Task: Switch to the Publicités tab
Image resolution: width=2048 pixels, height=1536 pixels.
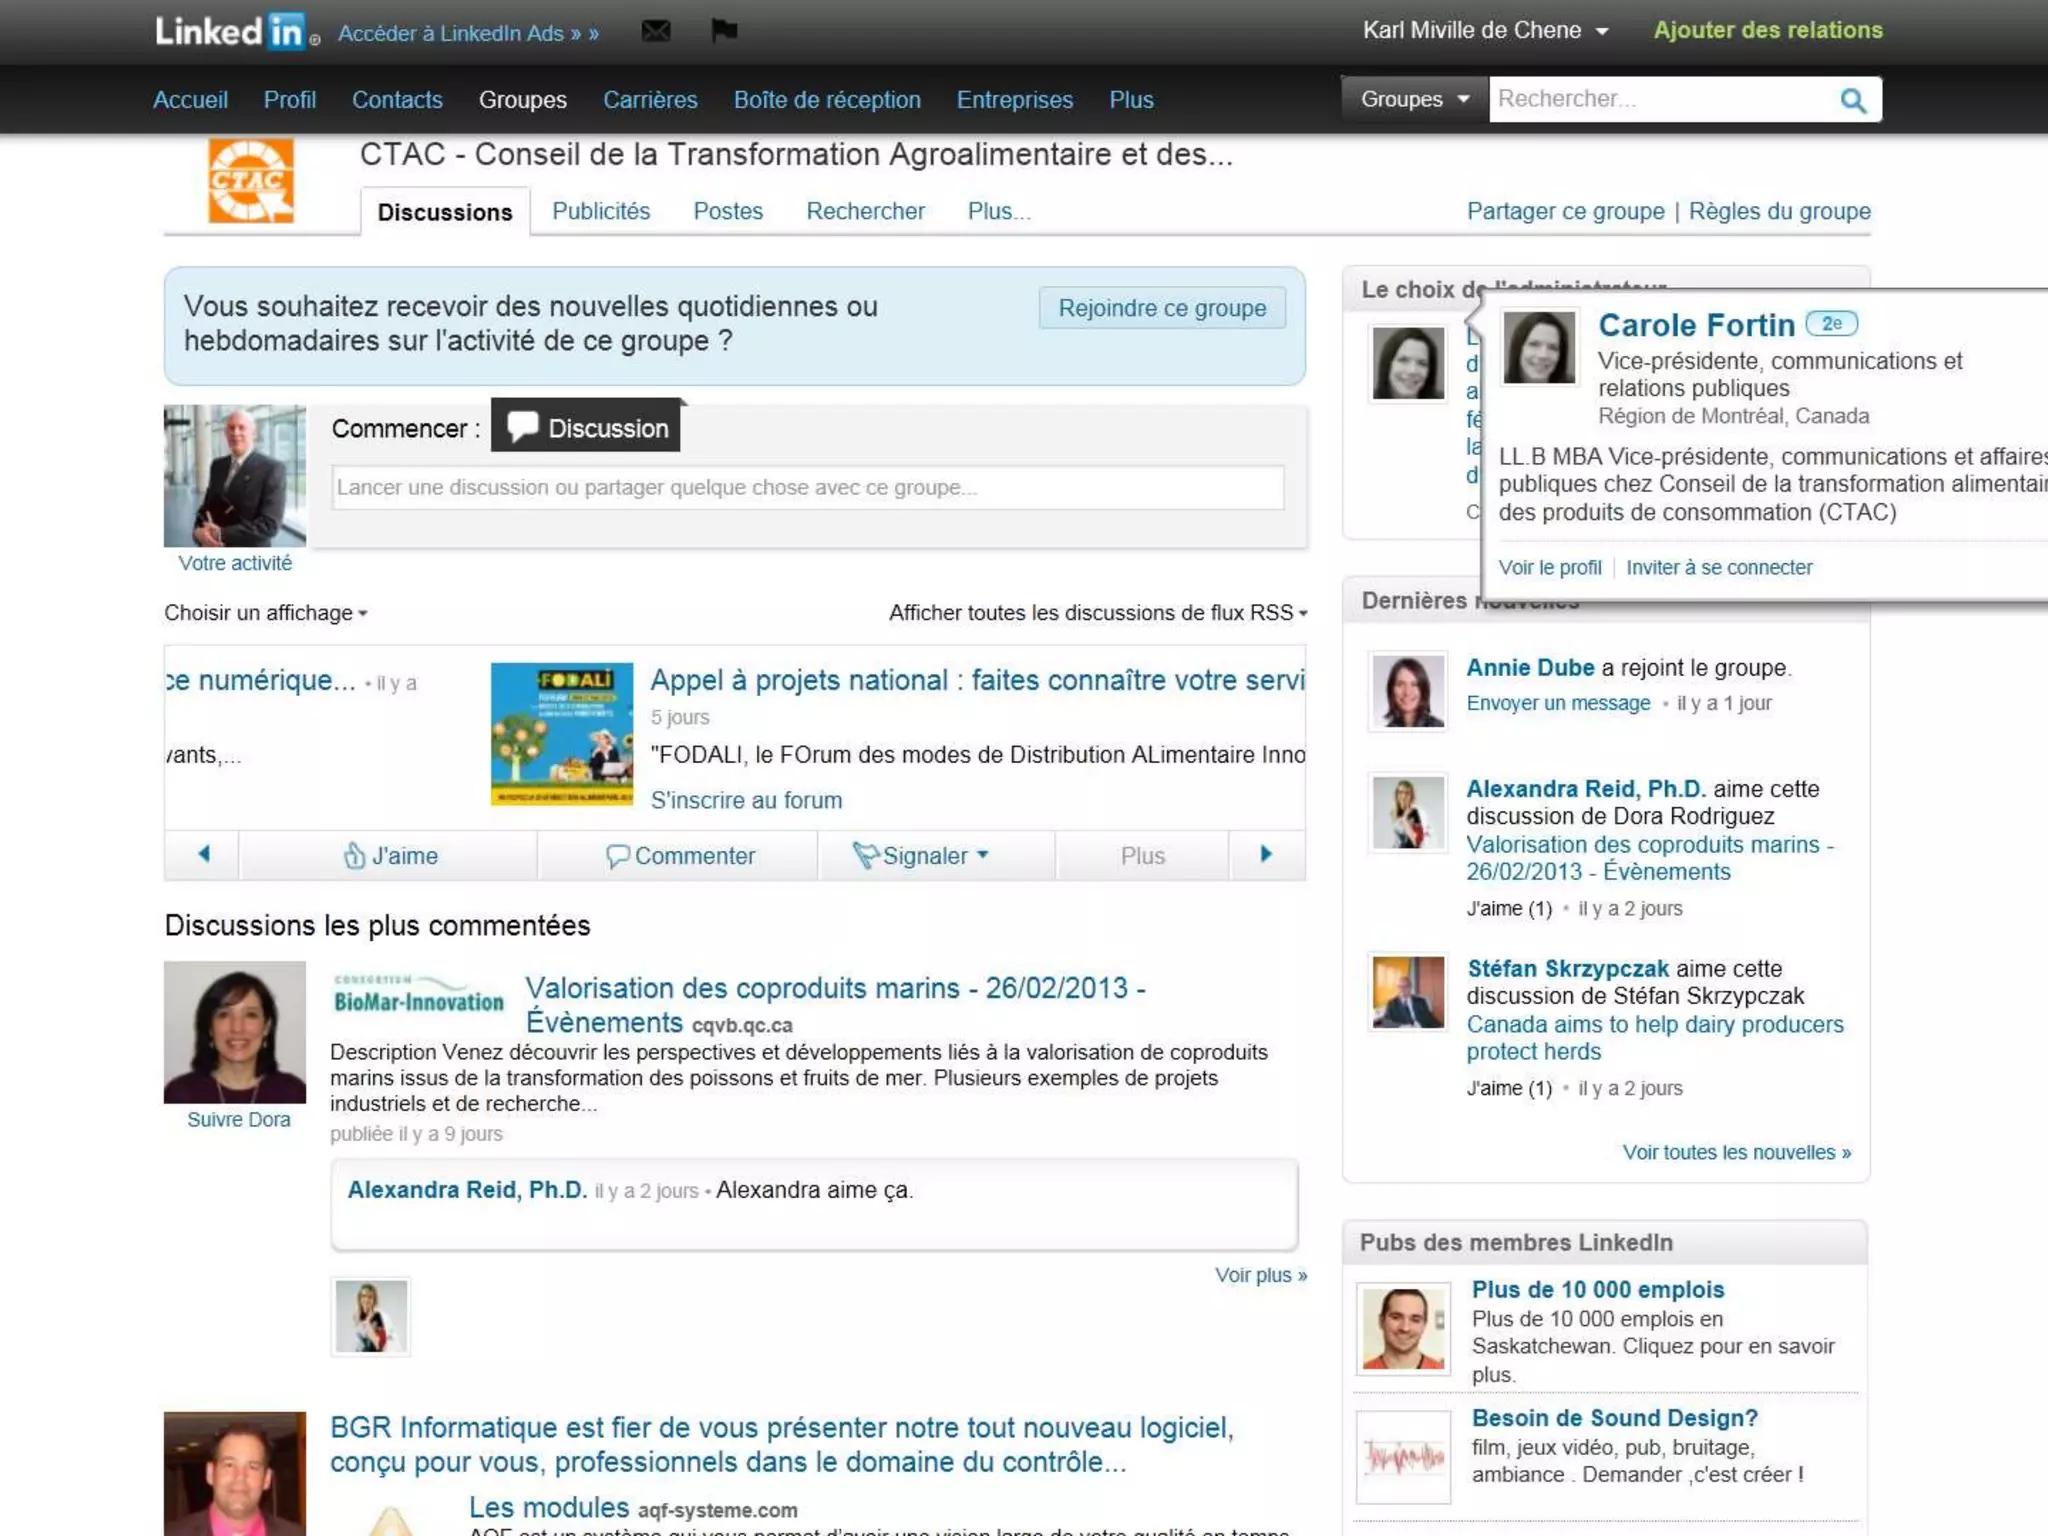Action: coord(600,211)
